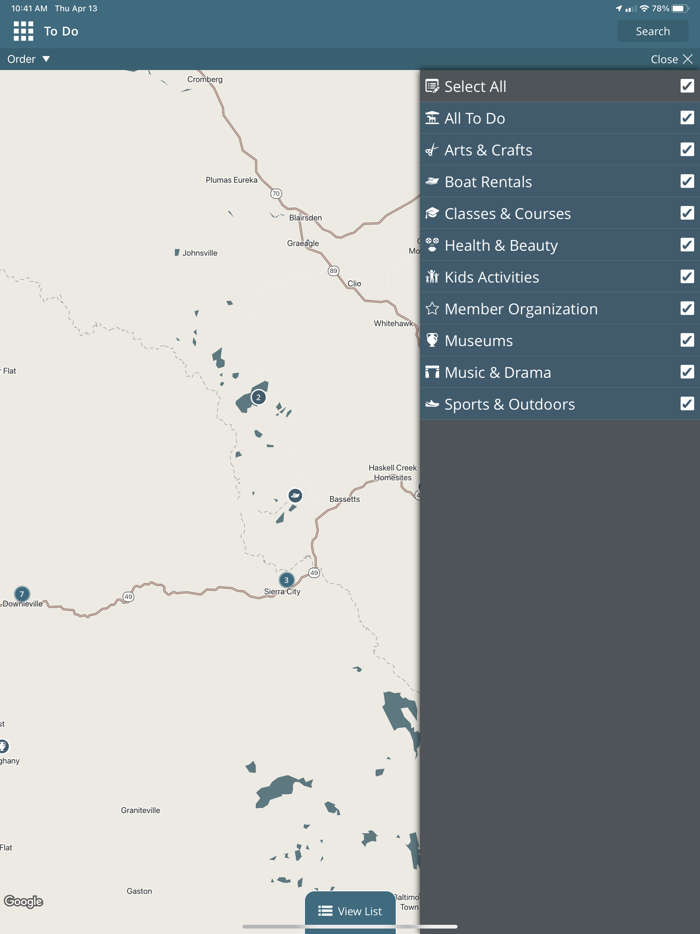This screenshot has width=700, height=934.
Task: Toggle the Select All checkbox
Action: click(x=687, y=86)
